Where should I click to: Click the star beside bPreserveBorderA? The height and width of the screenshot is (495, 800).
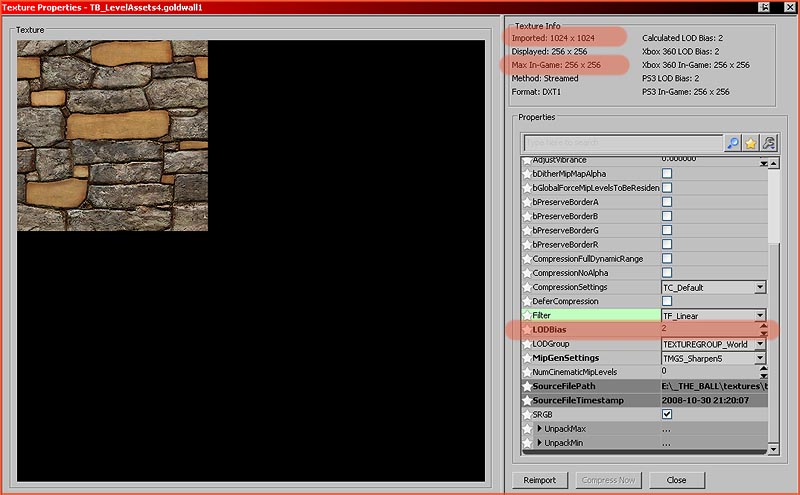(527, 202)
